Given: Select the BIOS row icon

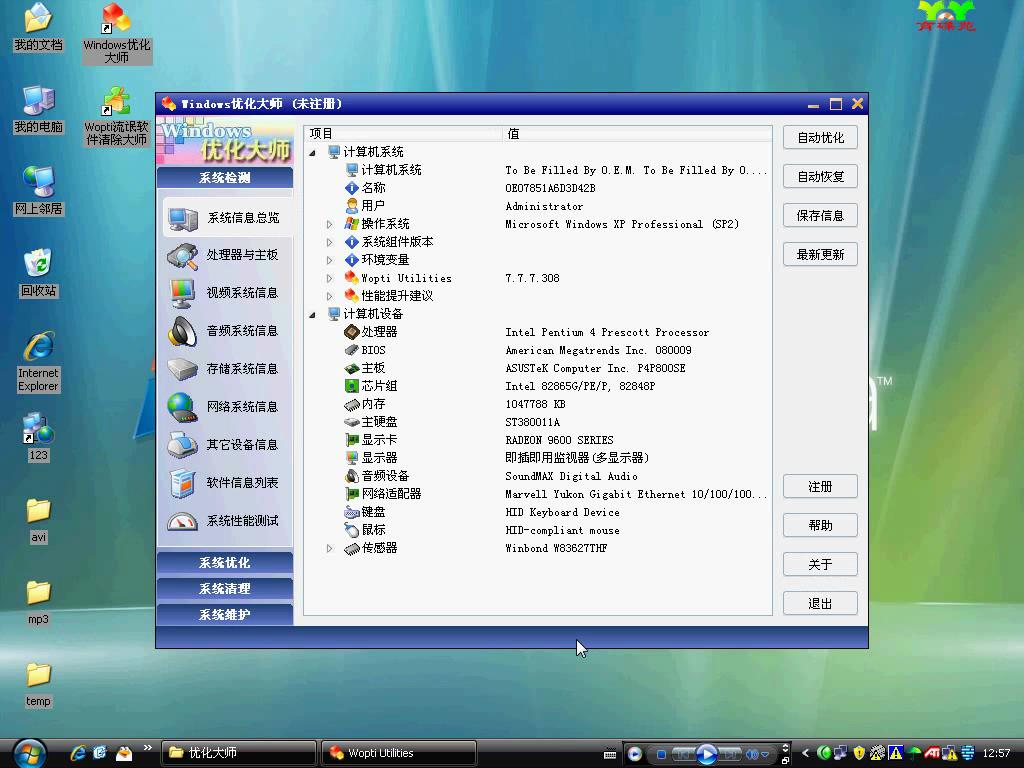Looking at the screenshot, I should click(352, 350).
